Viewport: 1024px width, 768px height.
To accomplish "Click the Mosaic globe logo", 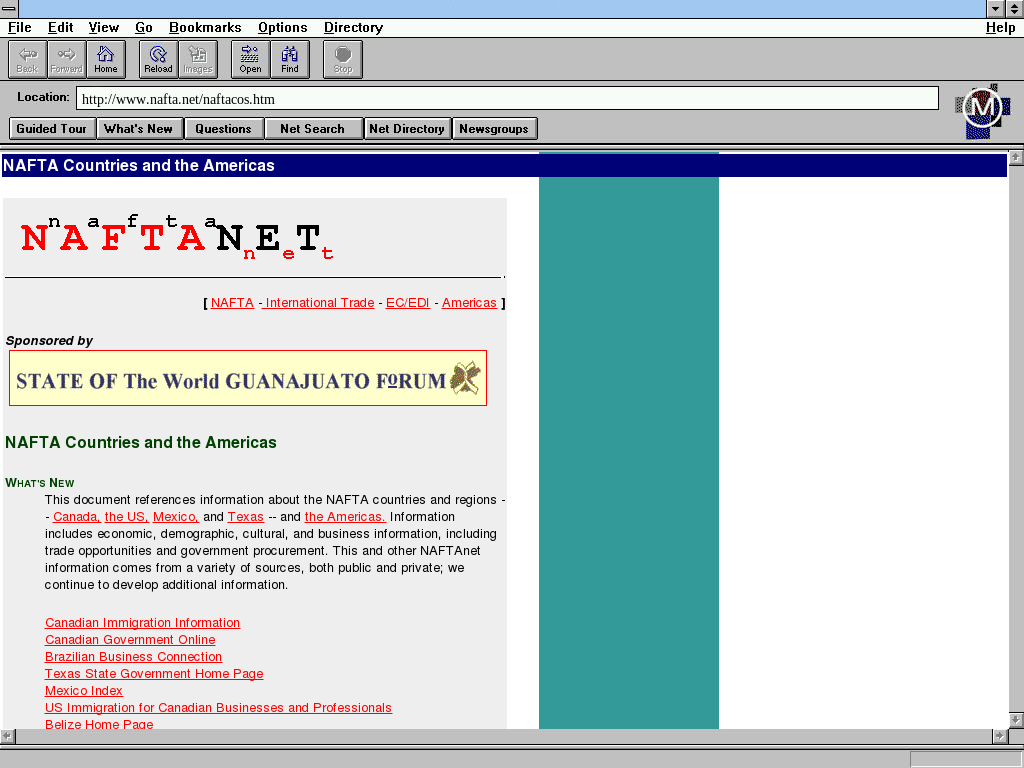I will 982,110.
